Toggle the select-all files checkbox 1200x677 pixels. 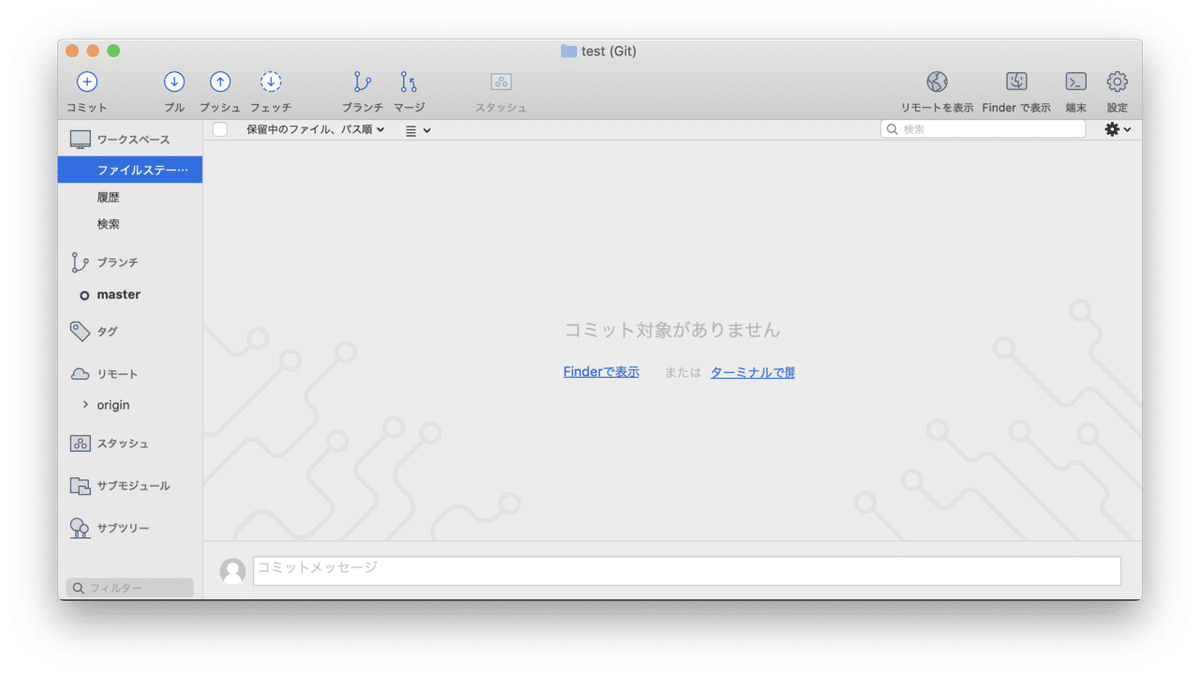219,129
